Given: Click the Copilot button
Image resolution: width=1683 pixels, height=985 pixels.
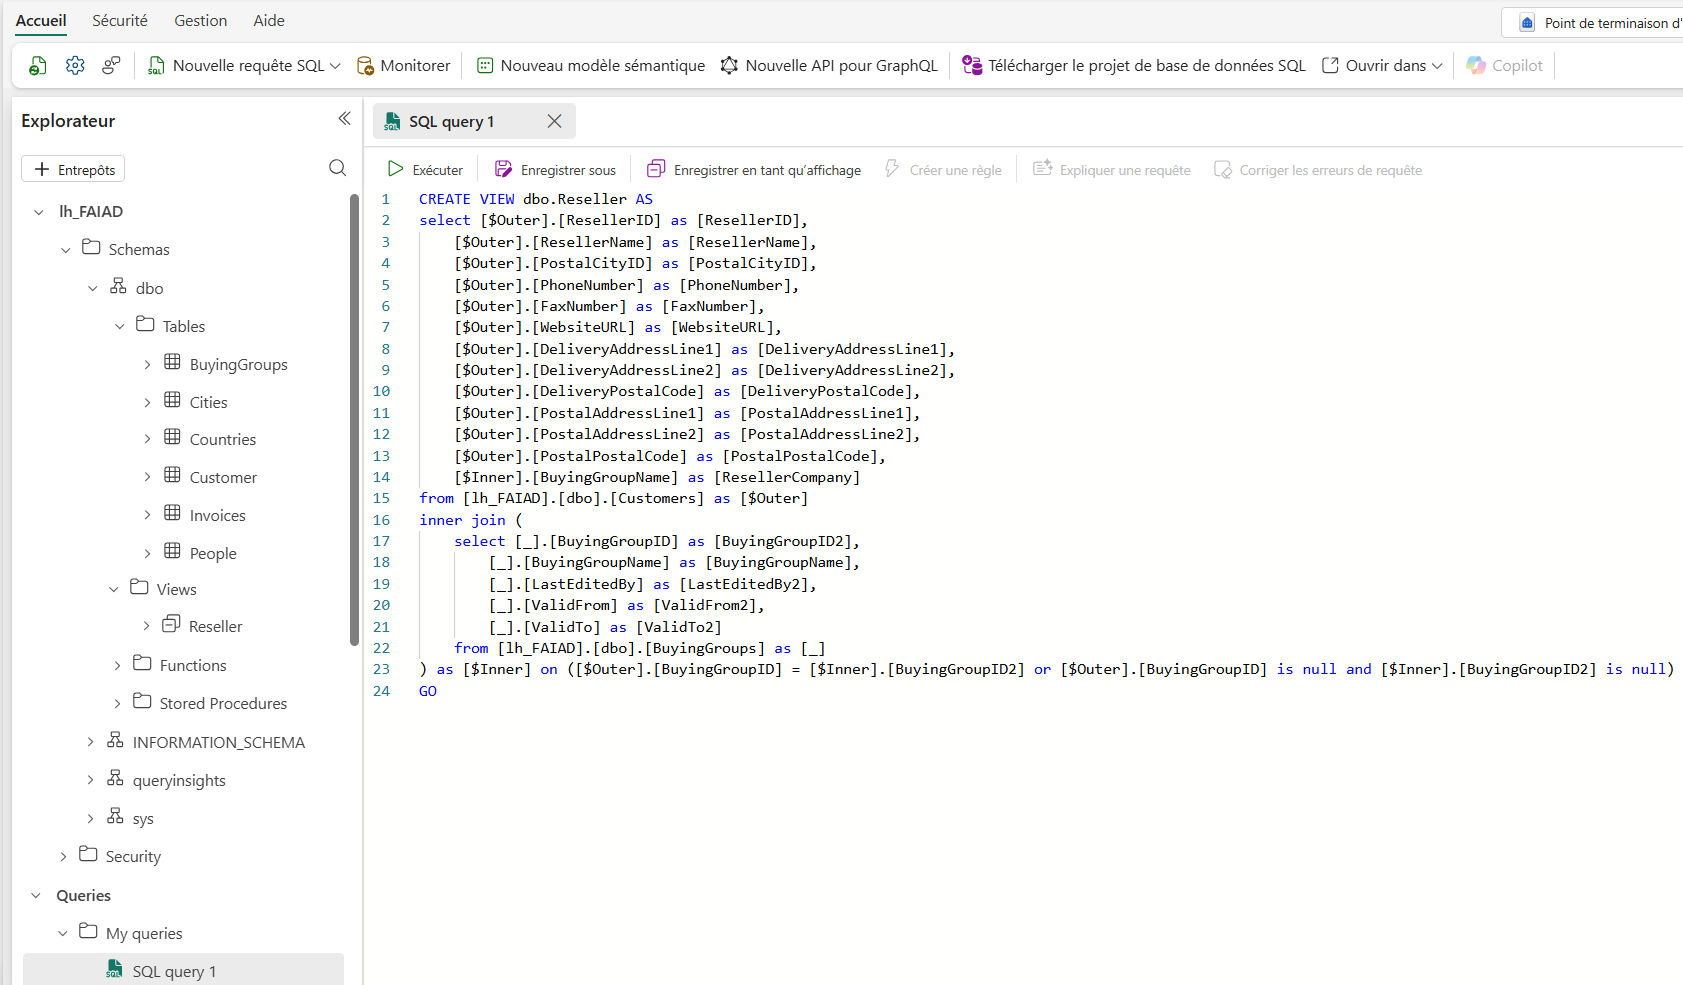Looking at the screenshot, I should click(x=1505, y=66).
